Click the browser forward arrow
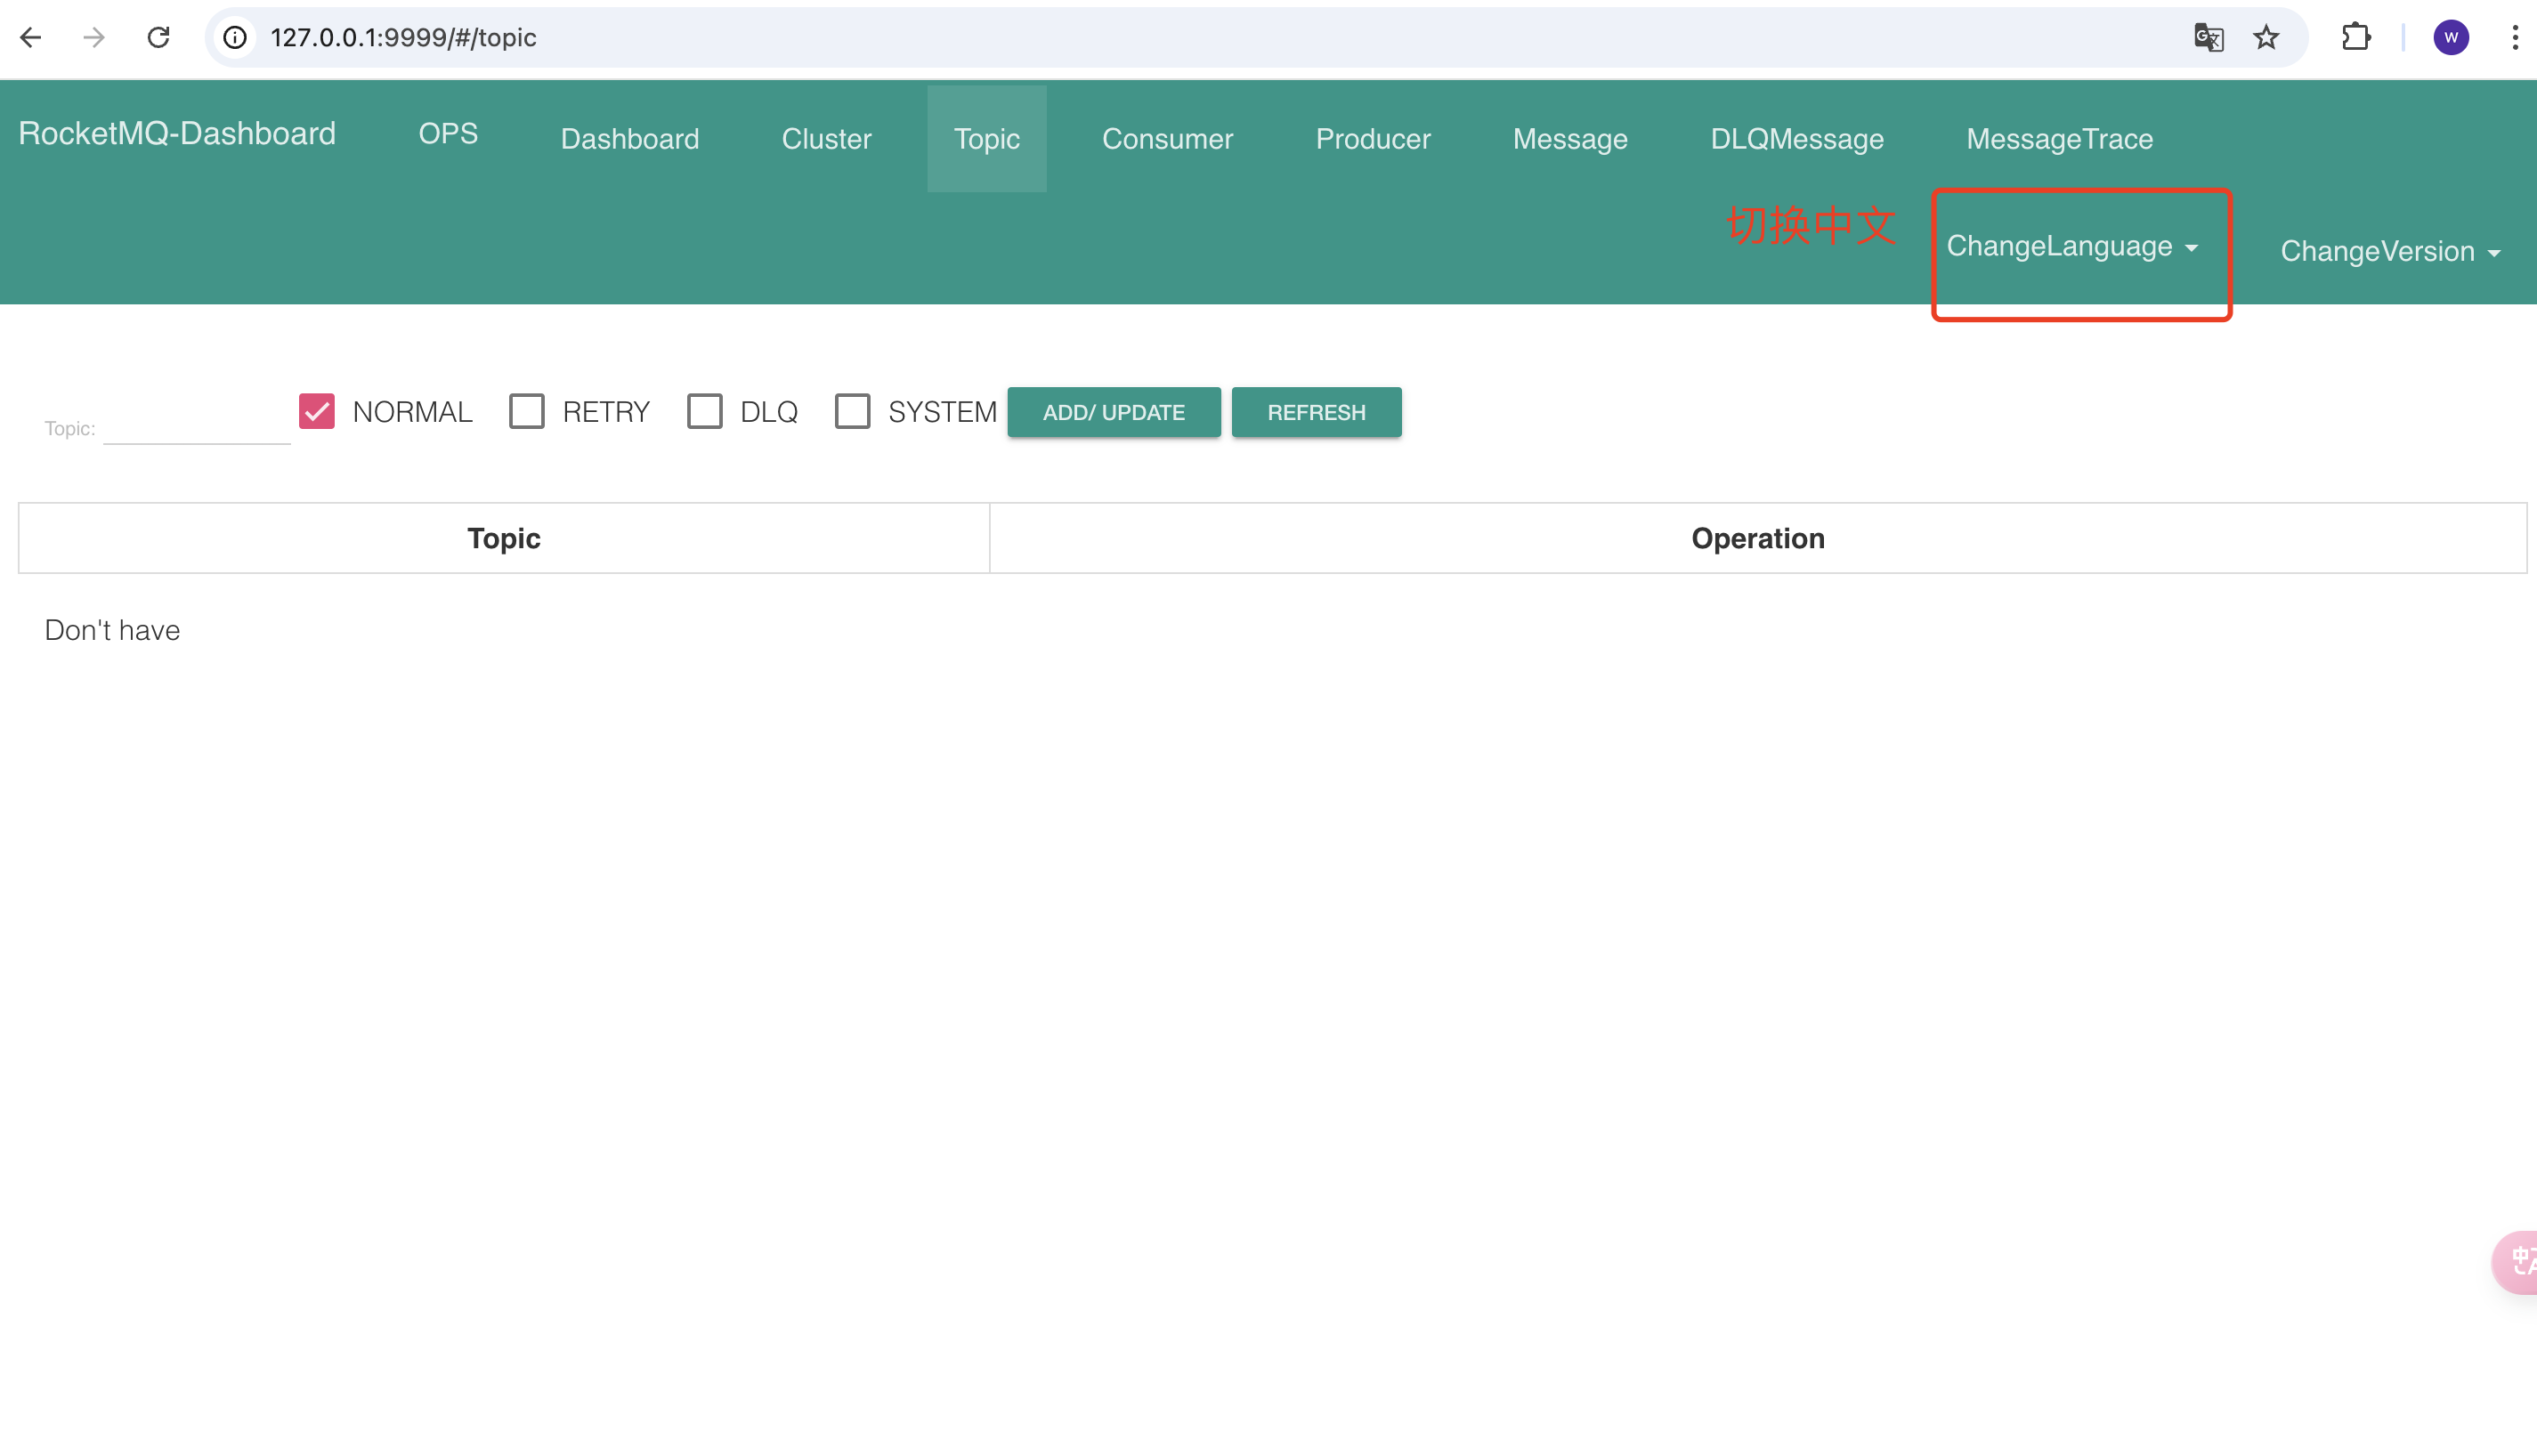The height and width of the screenshot is (1456, 2537). [94, 38]
